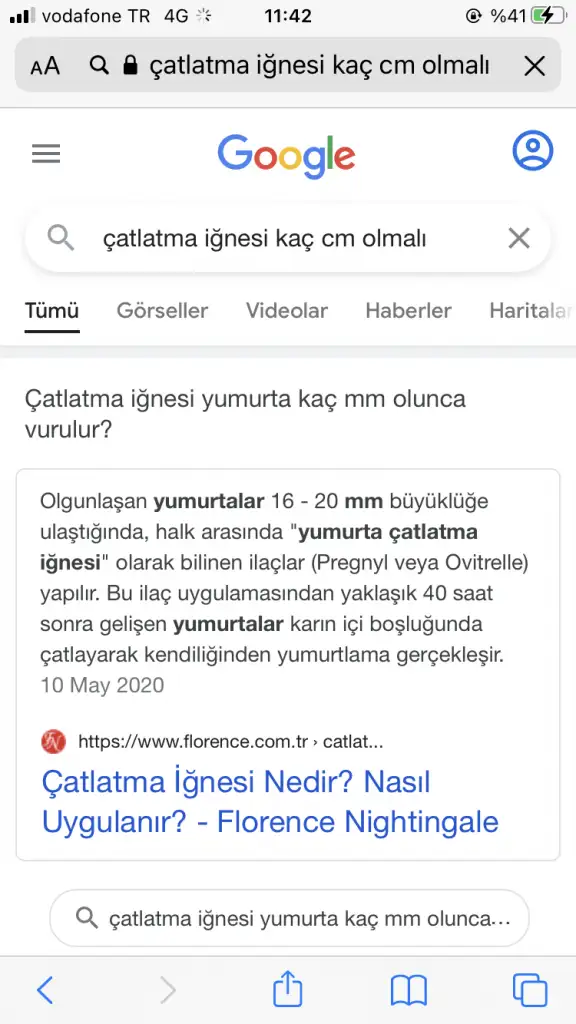Screen dimensions: 576x1024
Task: Open the Safari share sheet icon
Action: [287, 989]
